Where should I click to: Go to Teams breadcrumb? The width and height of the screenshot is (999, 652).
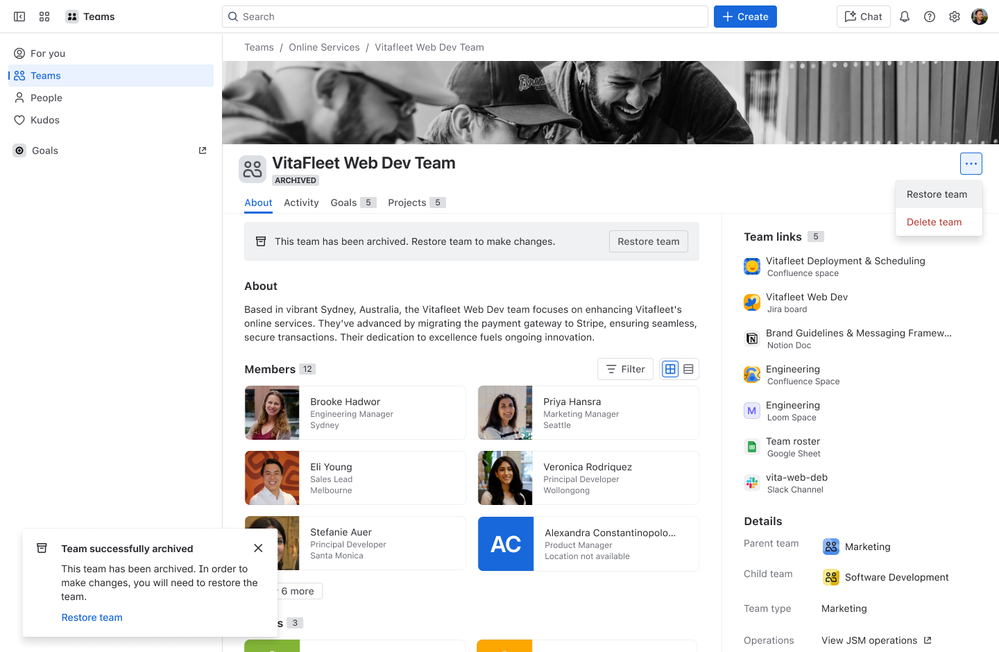coord(259,47)
